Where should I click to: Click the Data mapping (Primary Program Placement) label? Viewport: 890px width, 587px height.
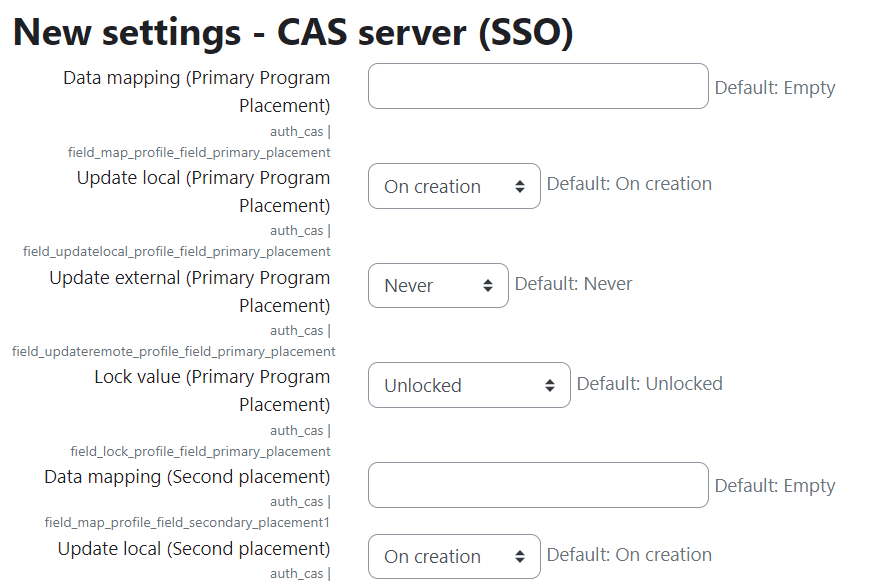click(196, 91)
